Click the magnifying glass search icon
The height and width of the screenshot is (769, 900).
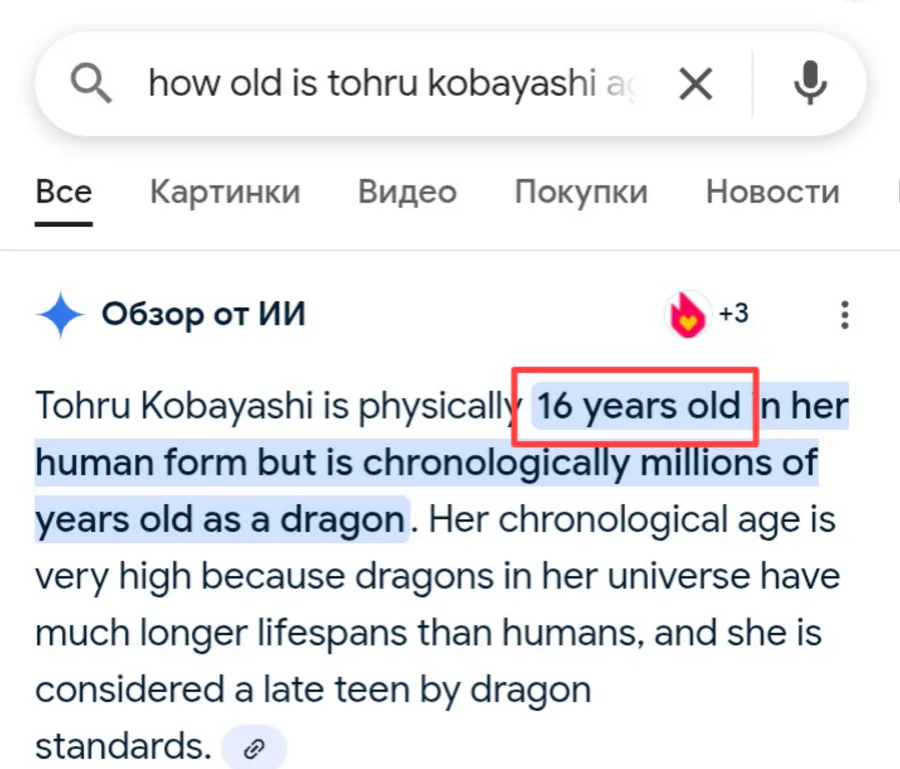click(91, 84)
